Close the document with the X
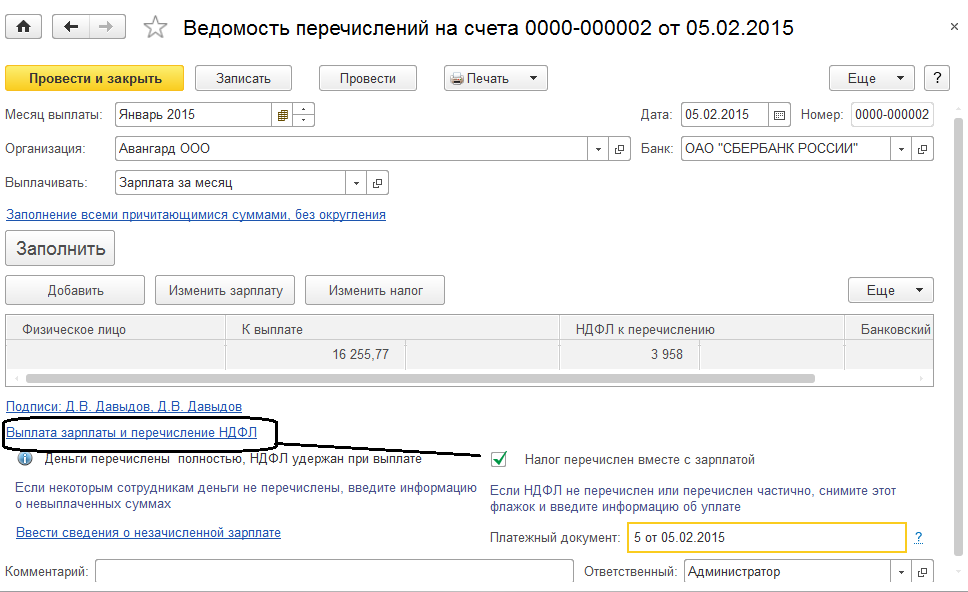 [x=954, y=27]
